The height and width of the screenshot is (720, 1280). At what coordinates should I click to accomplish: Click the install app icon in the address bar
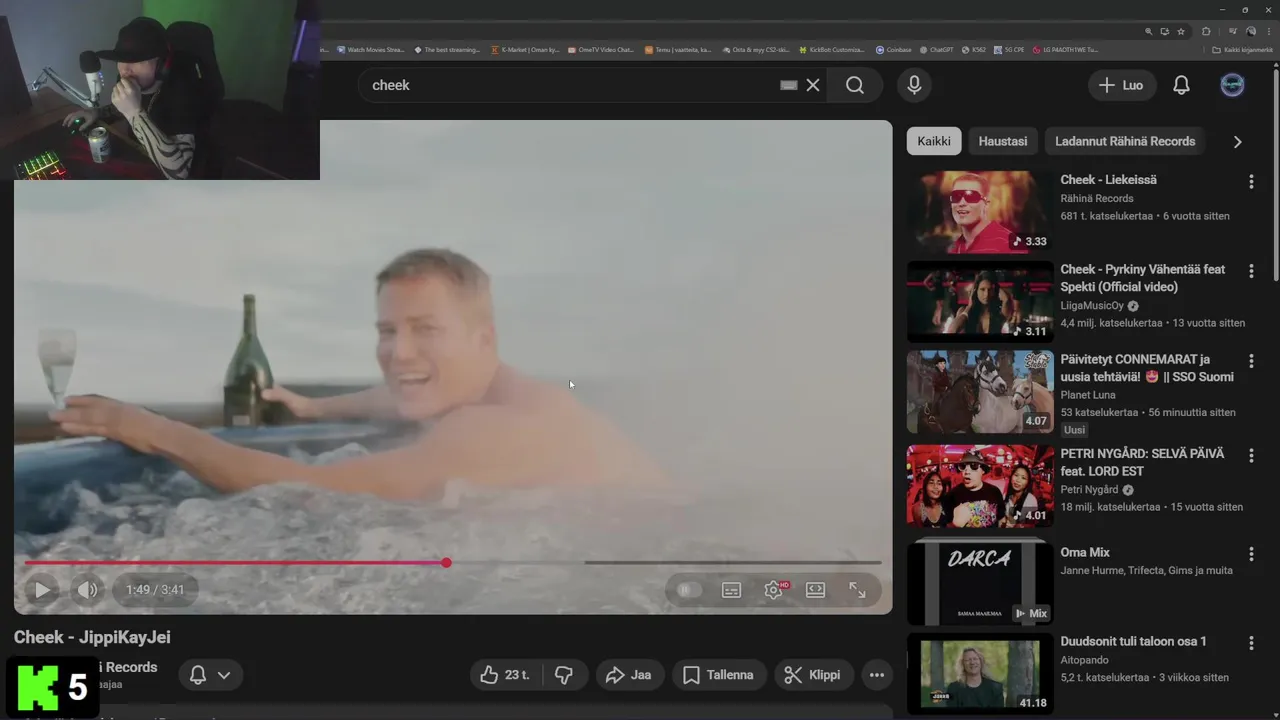[1165, 31]
